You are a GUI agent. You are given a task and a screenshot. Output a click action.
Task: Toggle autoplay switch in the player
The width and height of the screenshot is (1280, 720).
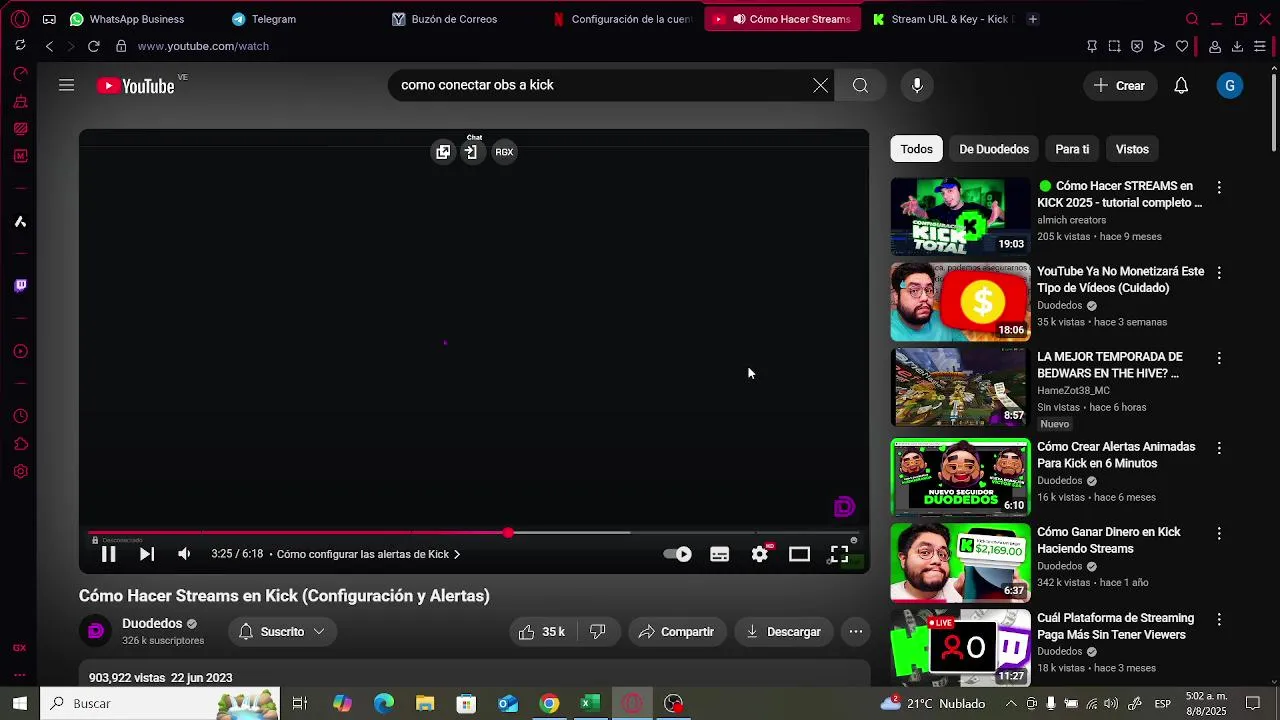(678, 554)
